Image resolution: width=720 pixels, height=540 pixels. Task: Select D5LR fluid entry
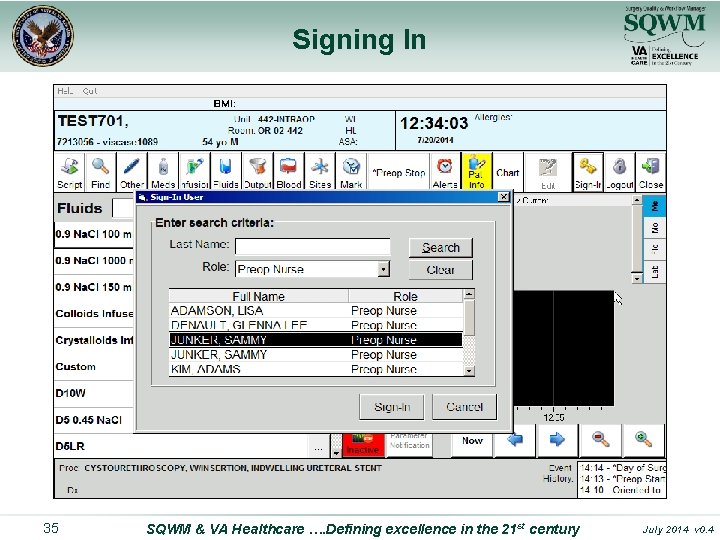click(181, 446)
